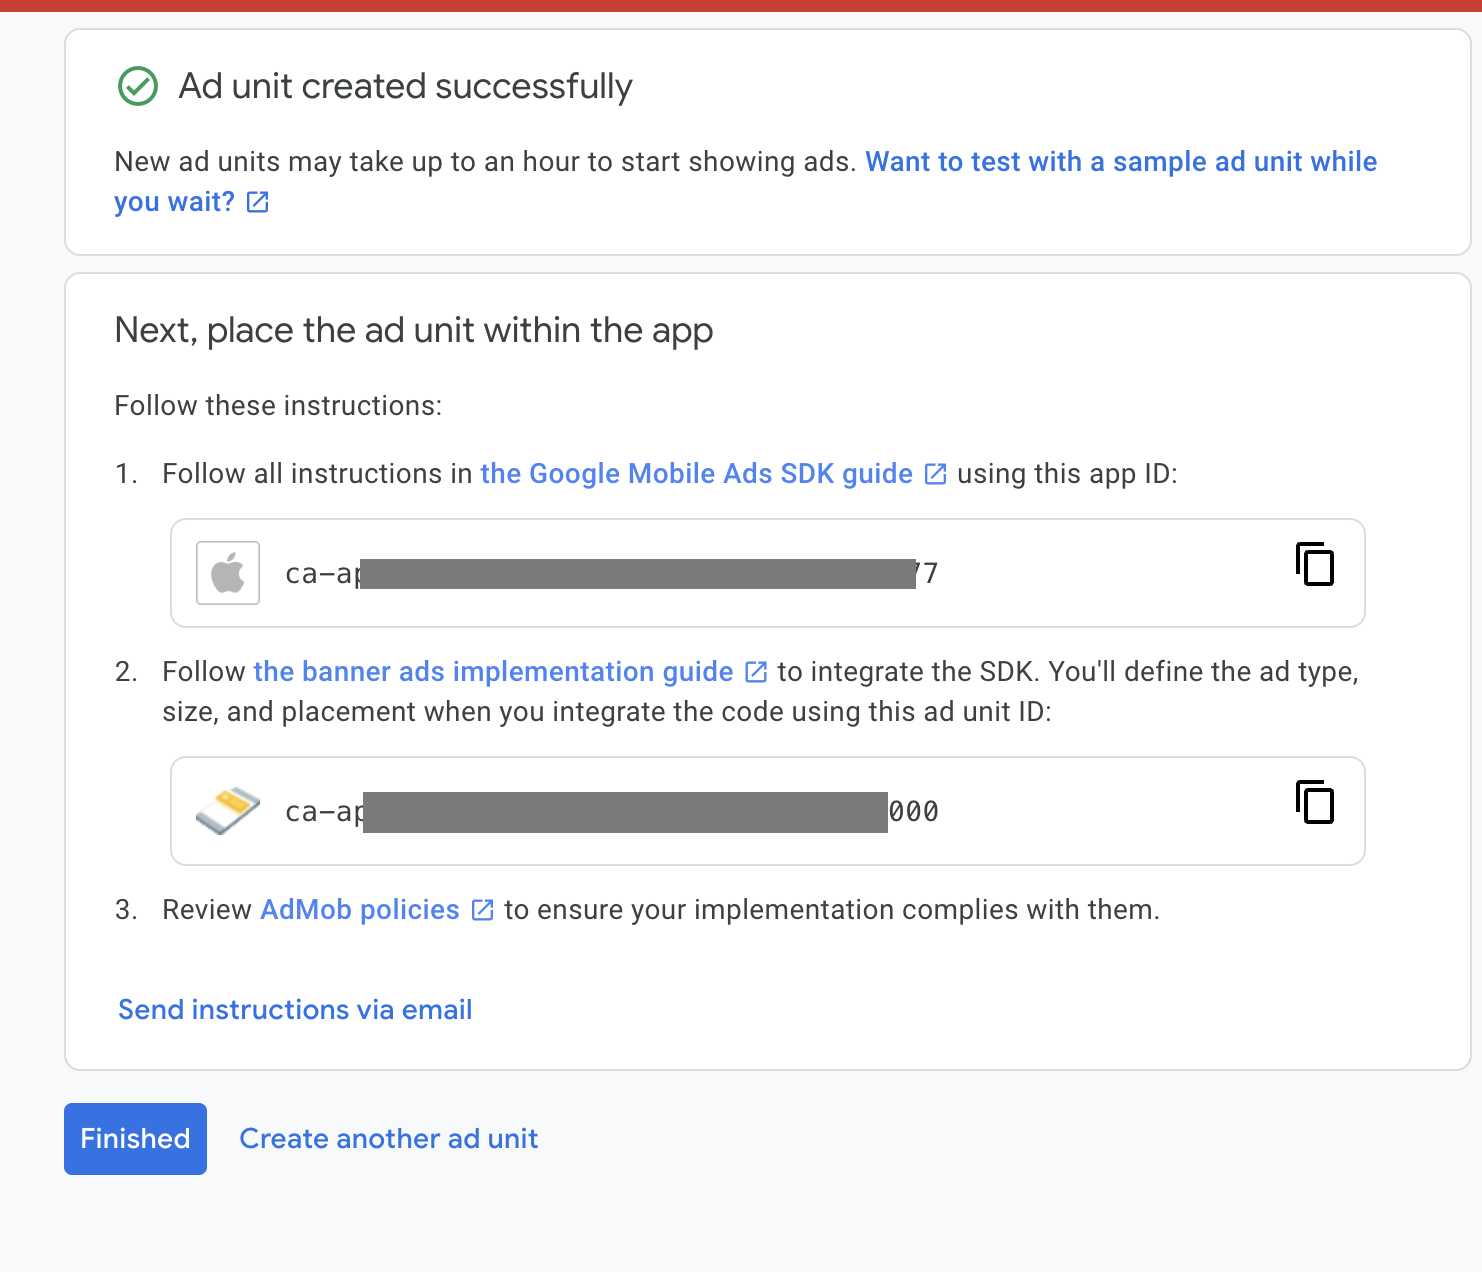The width and height of the screenshot is (1482, 1272).
Task: Click the Apple platform icon
Action: [x=228, y=573]
